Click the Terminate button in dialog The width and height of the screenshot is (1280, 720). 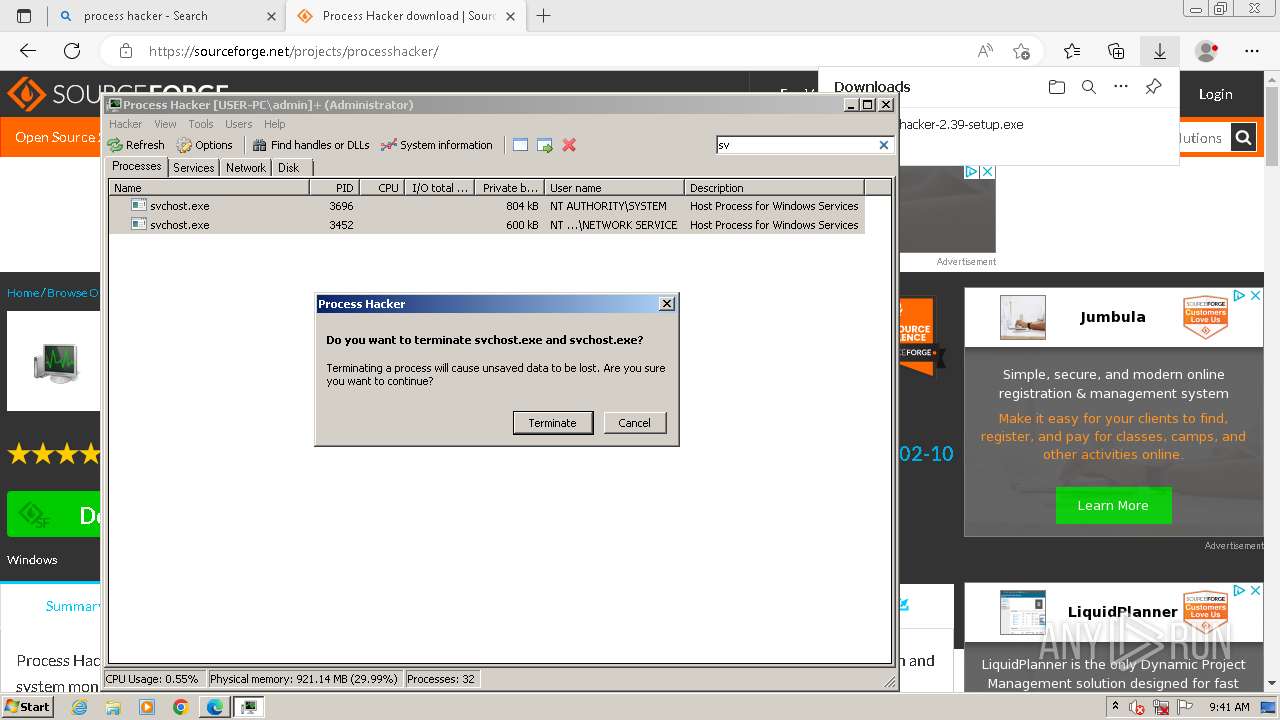pos(553,423)
